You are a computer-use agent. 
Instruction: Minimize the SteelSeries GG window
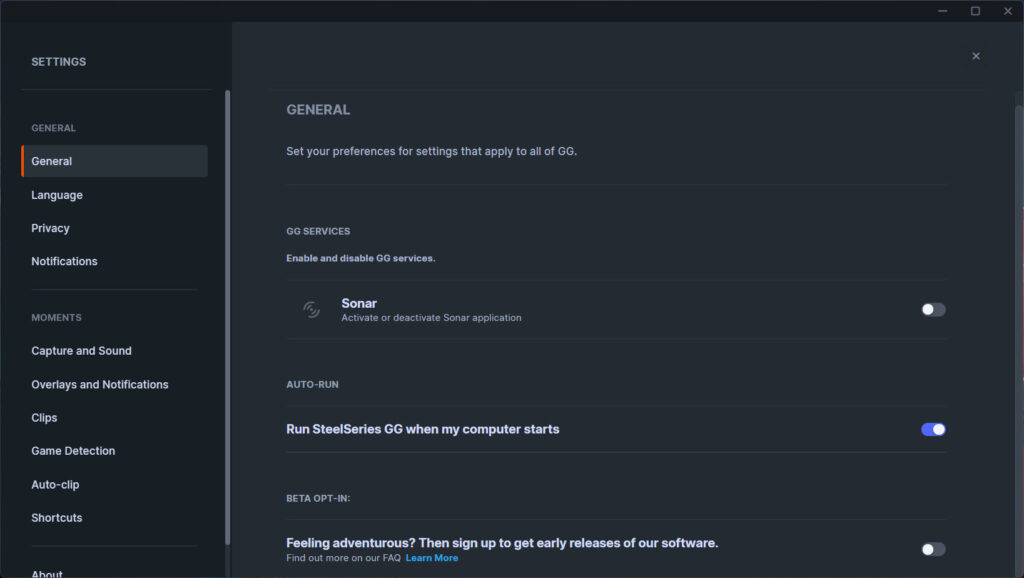click(942, 11)
